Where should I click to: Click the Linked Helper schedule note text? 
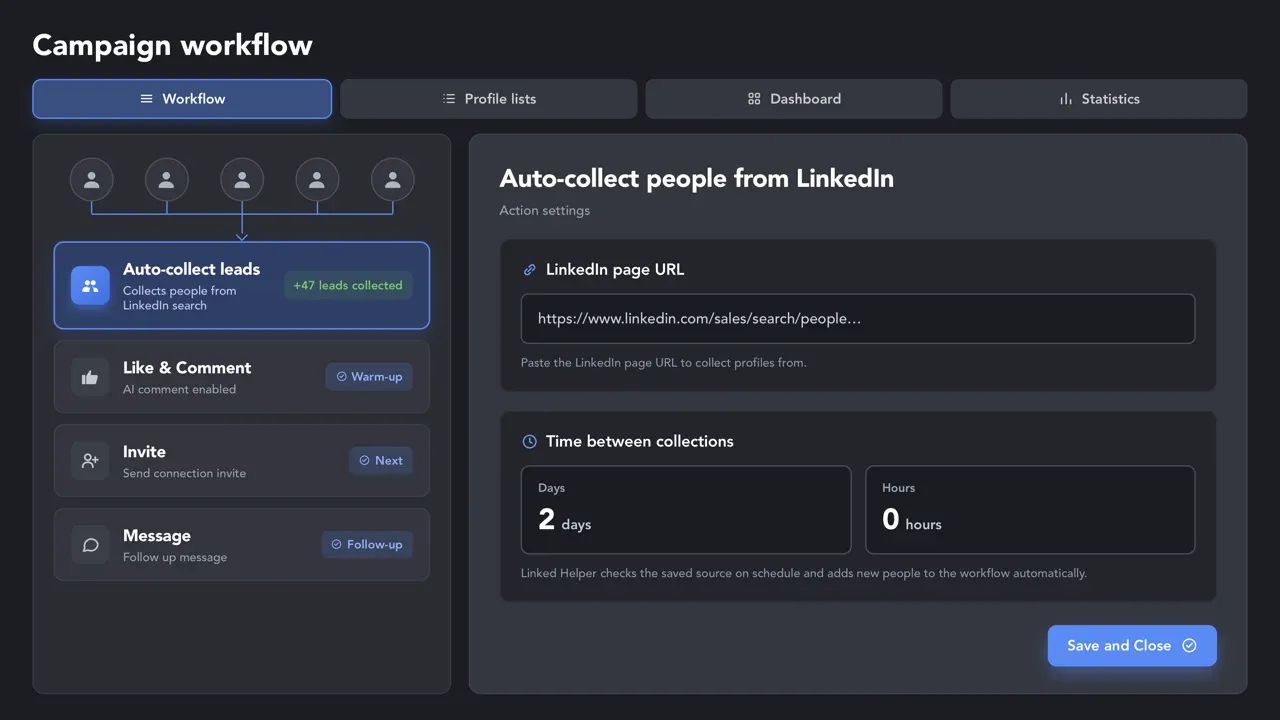coord(804,574)
